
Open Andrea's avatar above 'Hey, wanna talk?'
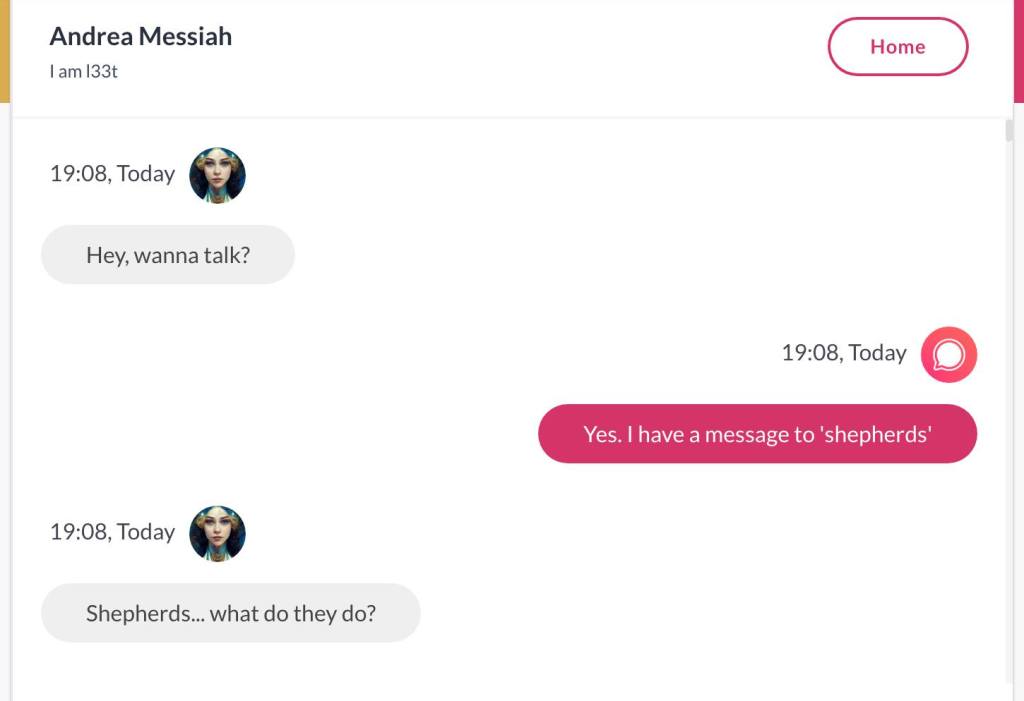click(x=217, y=175)
